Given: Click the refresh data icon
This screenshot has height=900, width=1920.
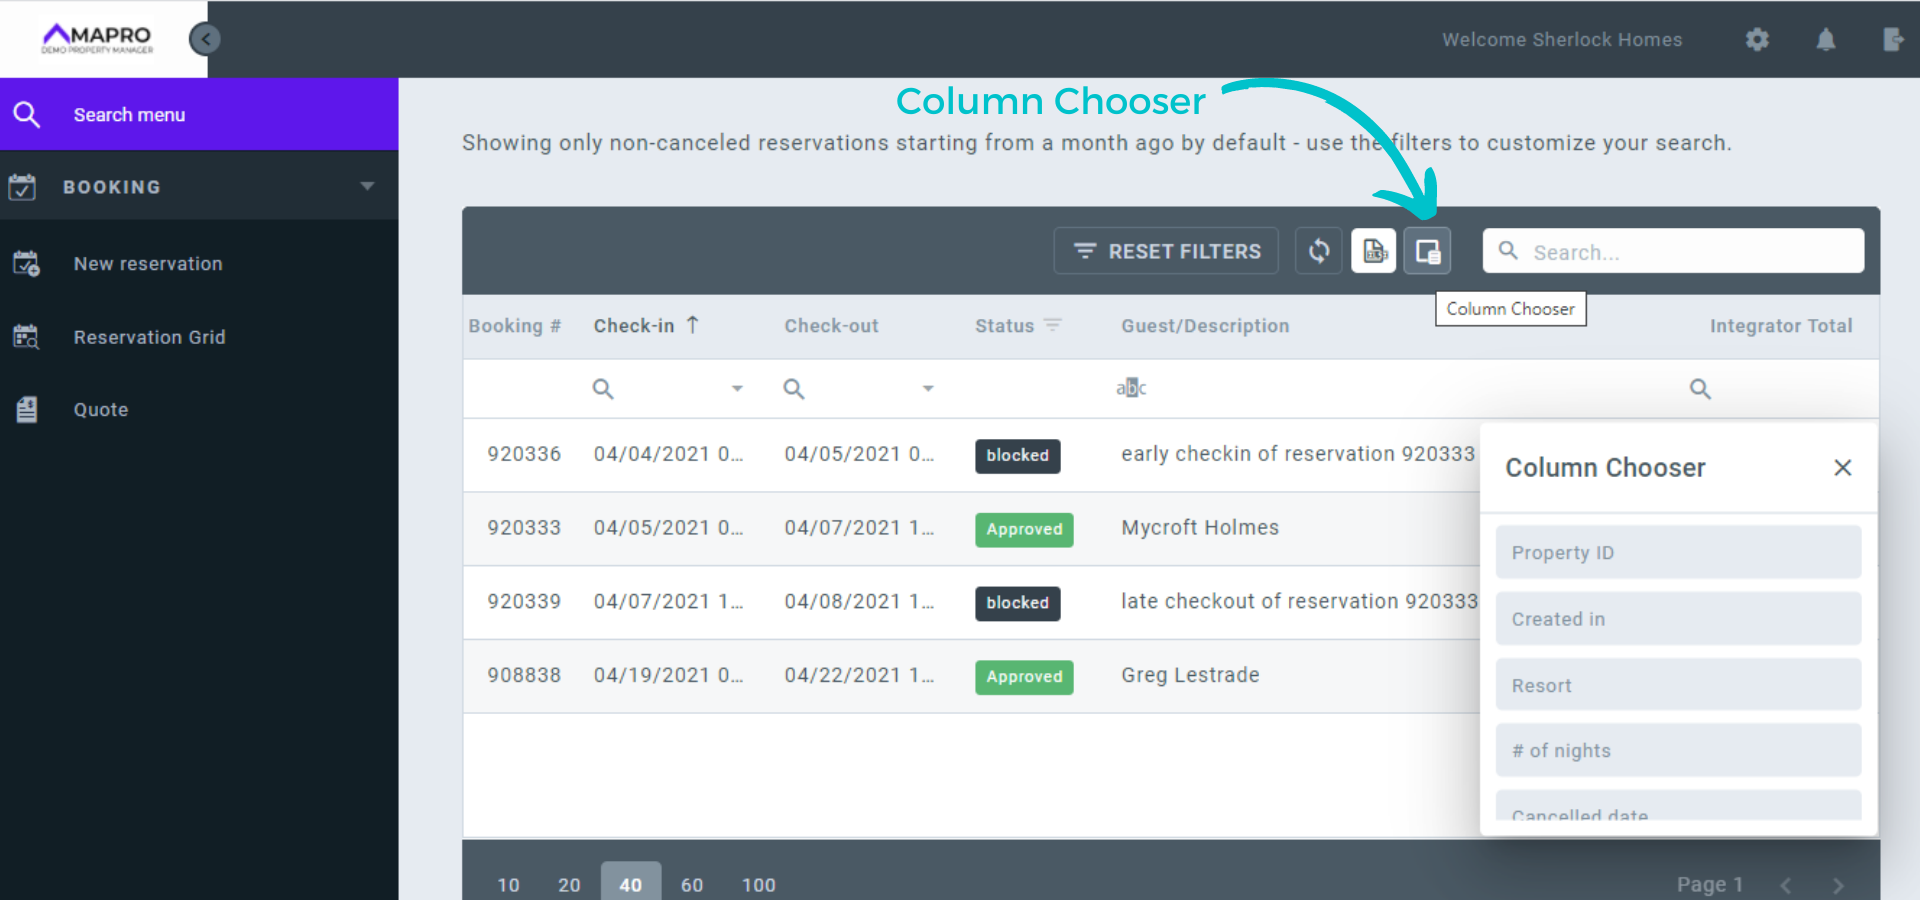Looking at the screenshot, I should click(1319, 251).
